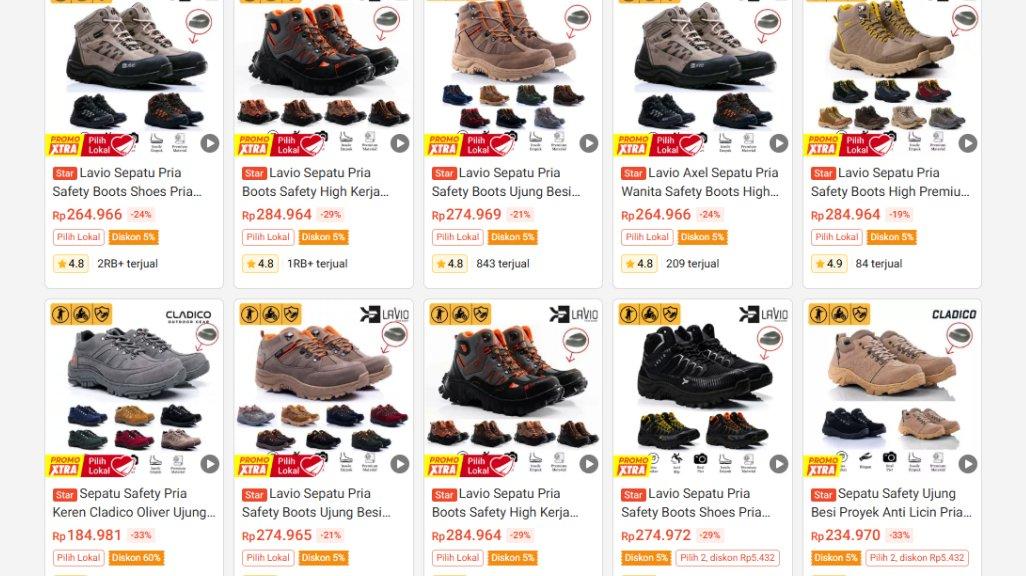This screenshot has width=1026, height=576.
Task: Open Sepatu Safety Ujung Besi Proyek Anti Licin title
Action: click(x=891, y=503)
